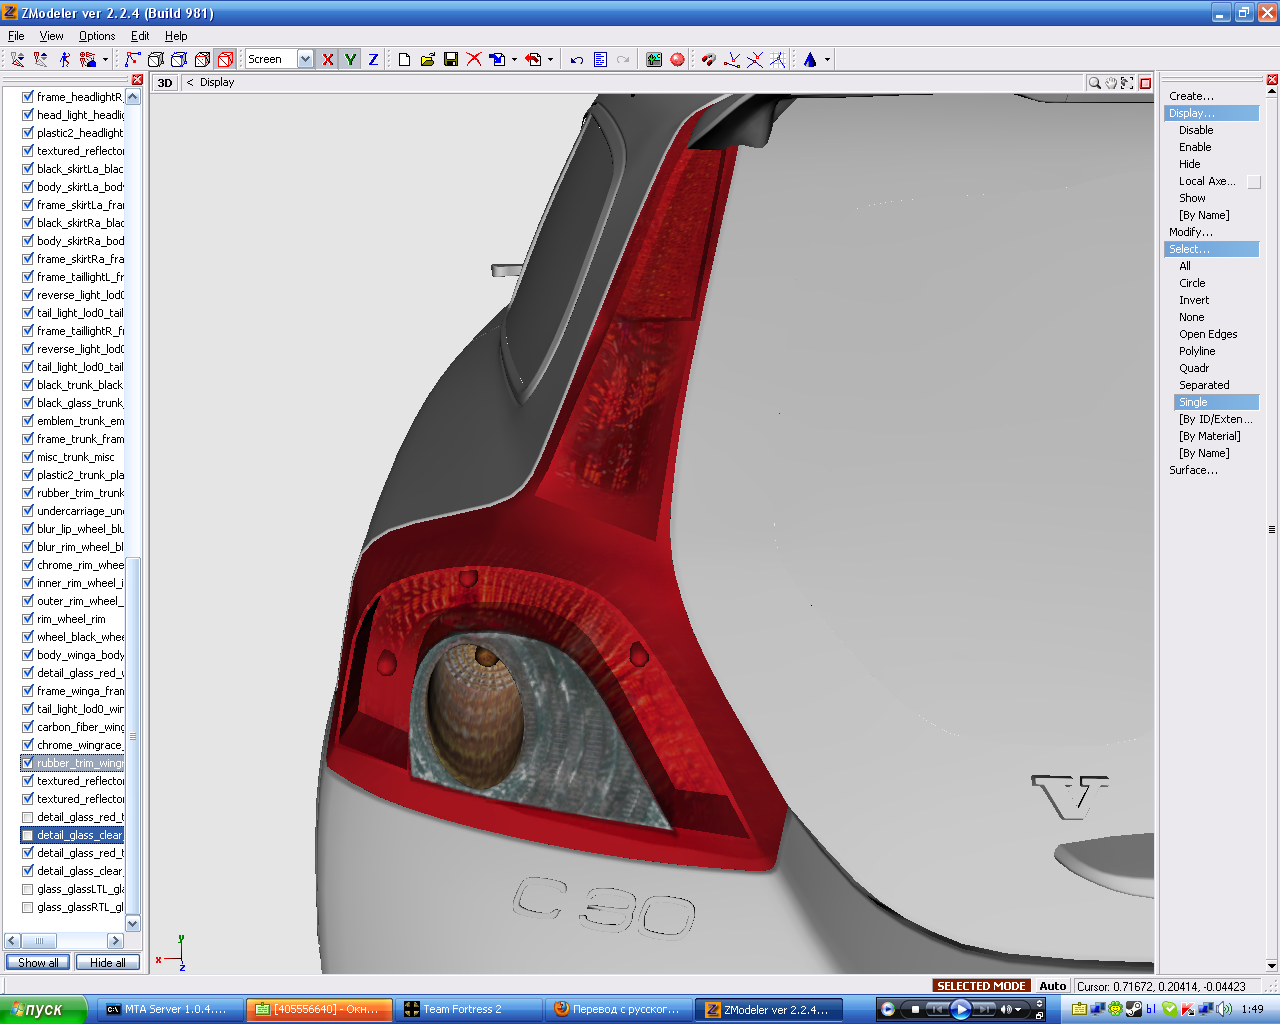Screen dimensions: 1280x1024
Task: Open the File menu
Action: pyautogui.click(x=17, y=36)
